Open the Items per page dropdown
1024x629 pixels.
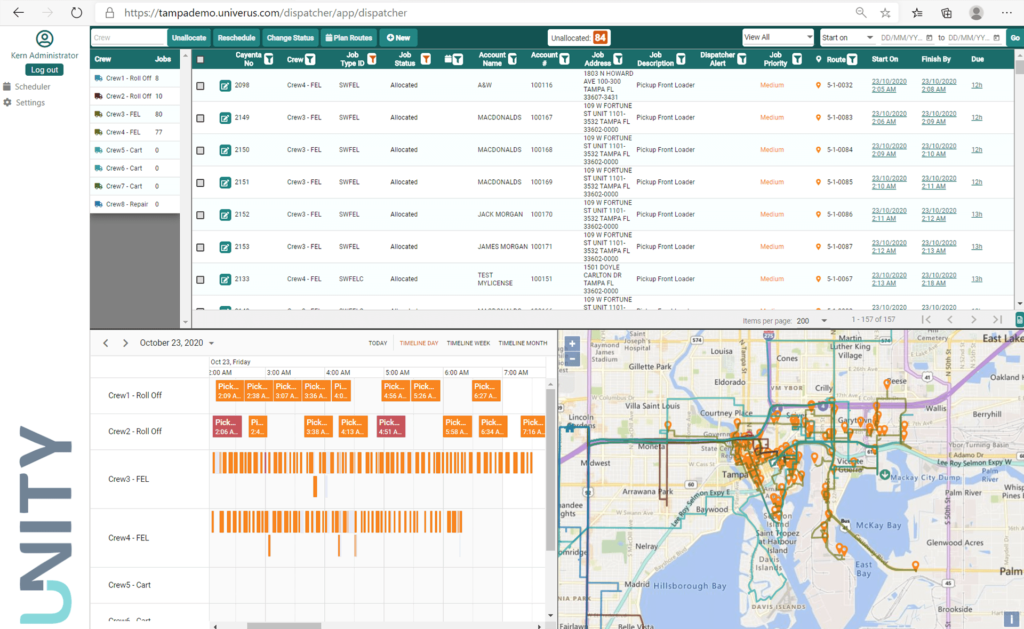(x=811, y=321)
